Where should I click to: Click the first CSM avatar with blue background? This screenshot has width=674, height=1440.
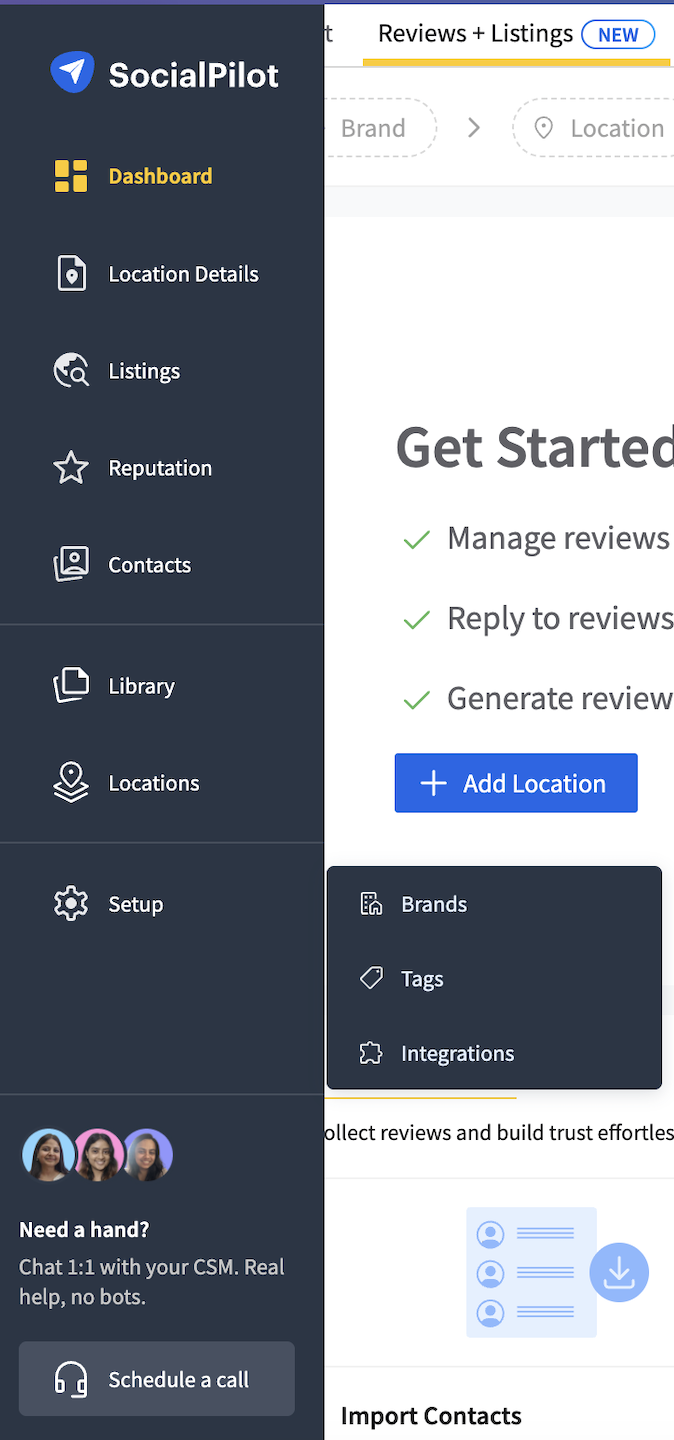pos(48,1155)
